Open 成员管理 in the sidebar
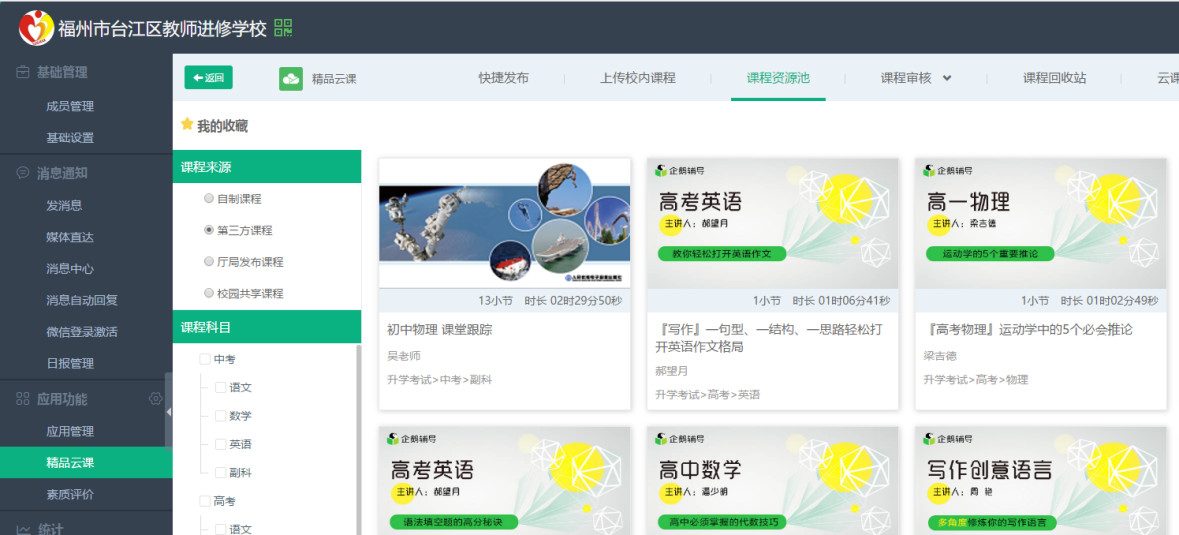This screenshot has width=1179, height=535. pos(70,107)
